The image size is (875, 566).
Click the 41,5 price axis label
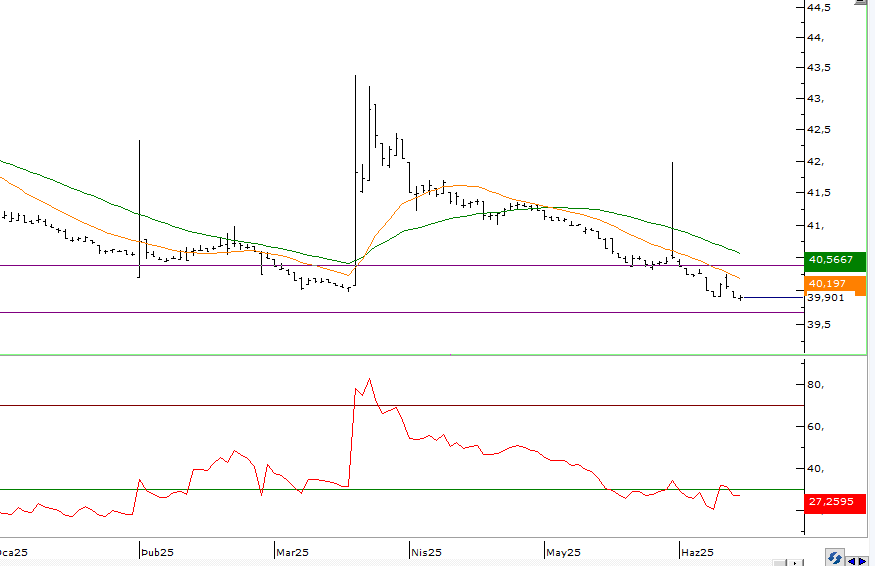819,193
